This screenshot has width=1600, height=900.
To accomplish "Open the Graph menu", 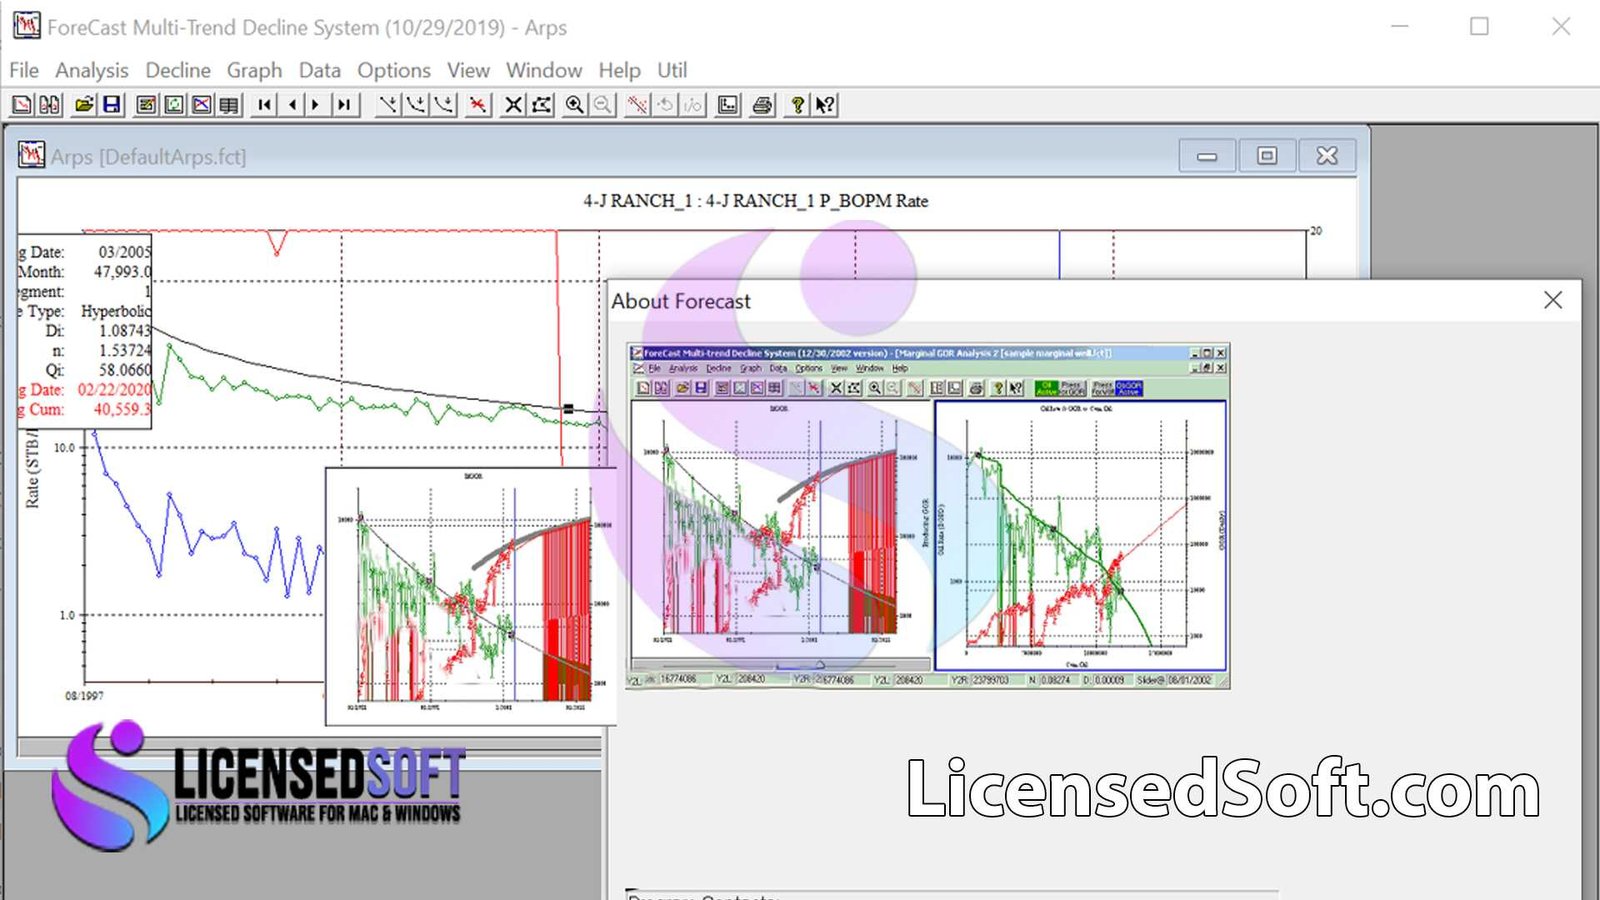I will pos(254,70).
